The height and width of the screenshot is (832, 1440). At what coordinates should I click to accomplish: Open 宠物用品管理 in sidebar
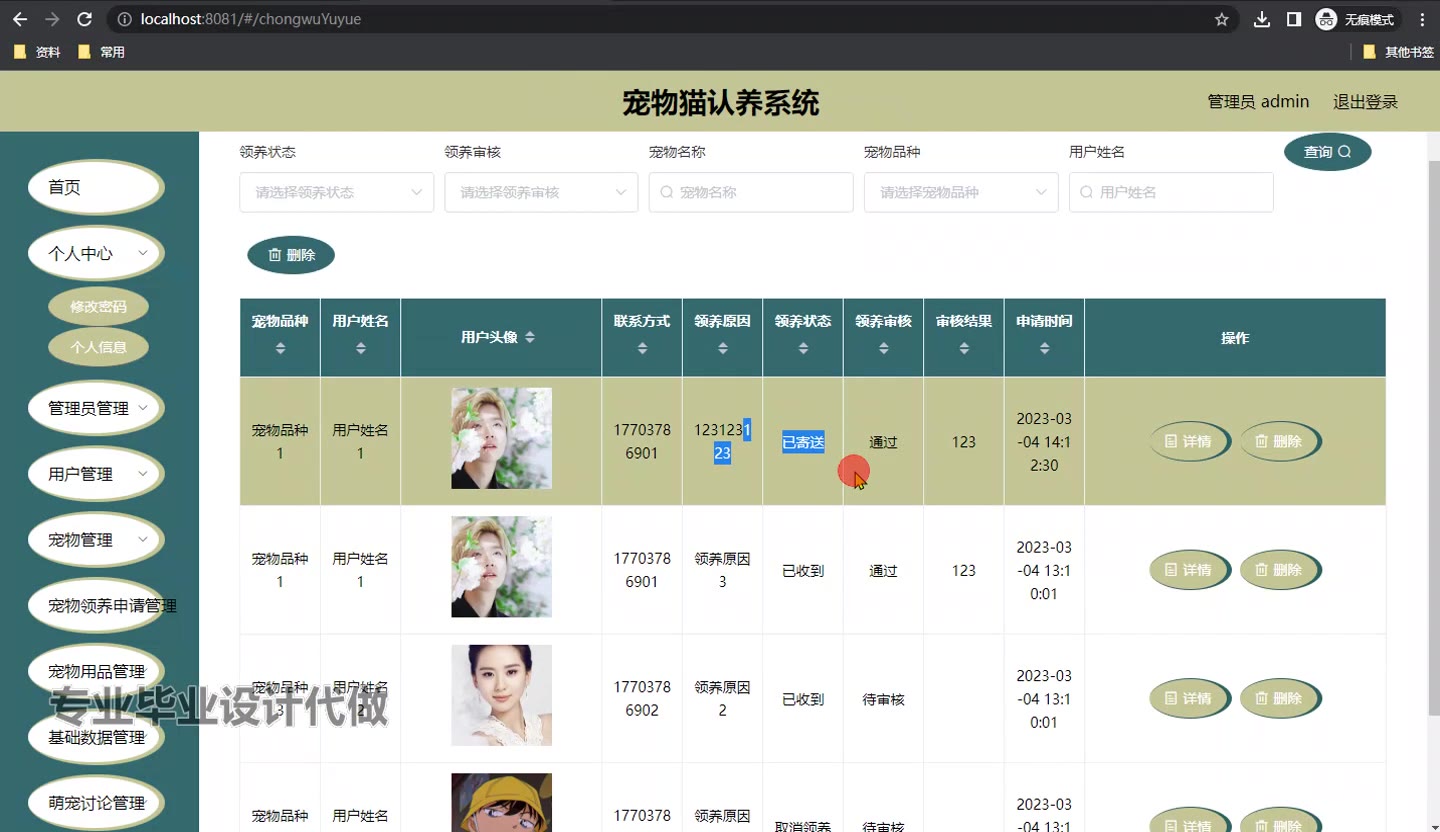click(x=96, y=671)
